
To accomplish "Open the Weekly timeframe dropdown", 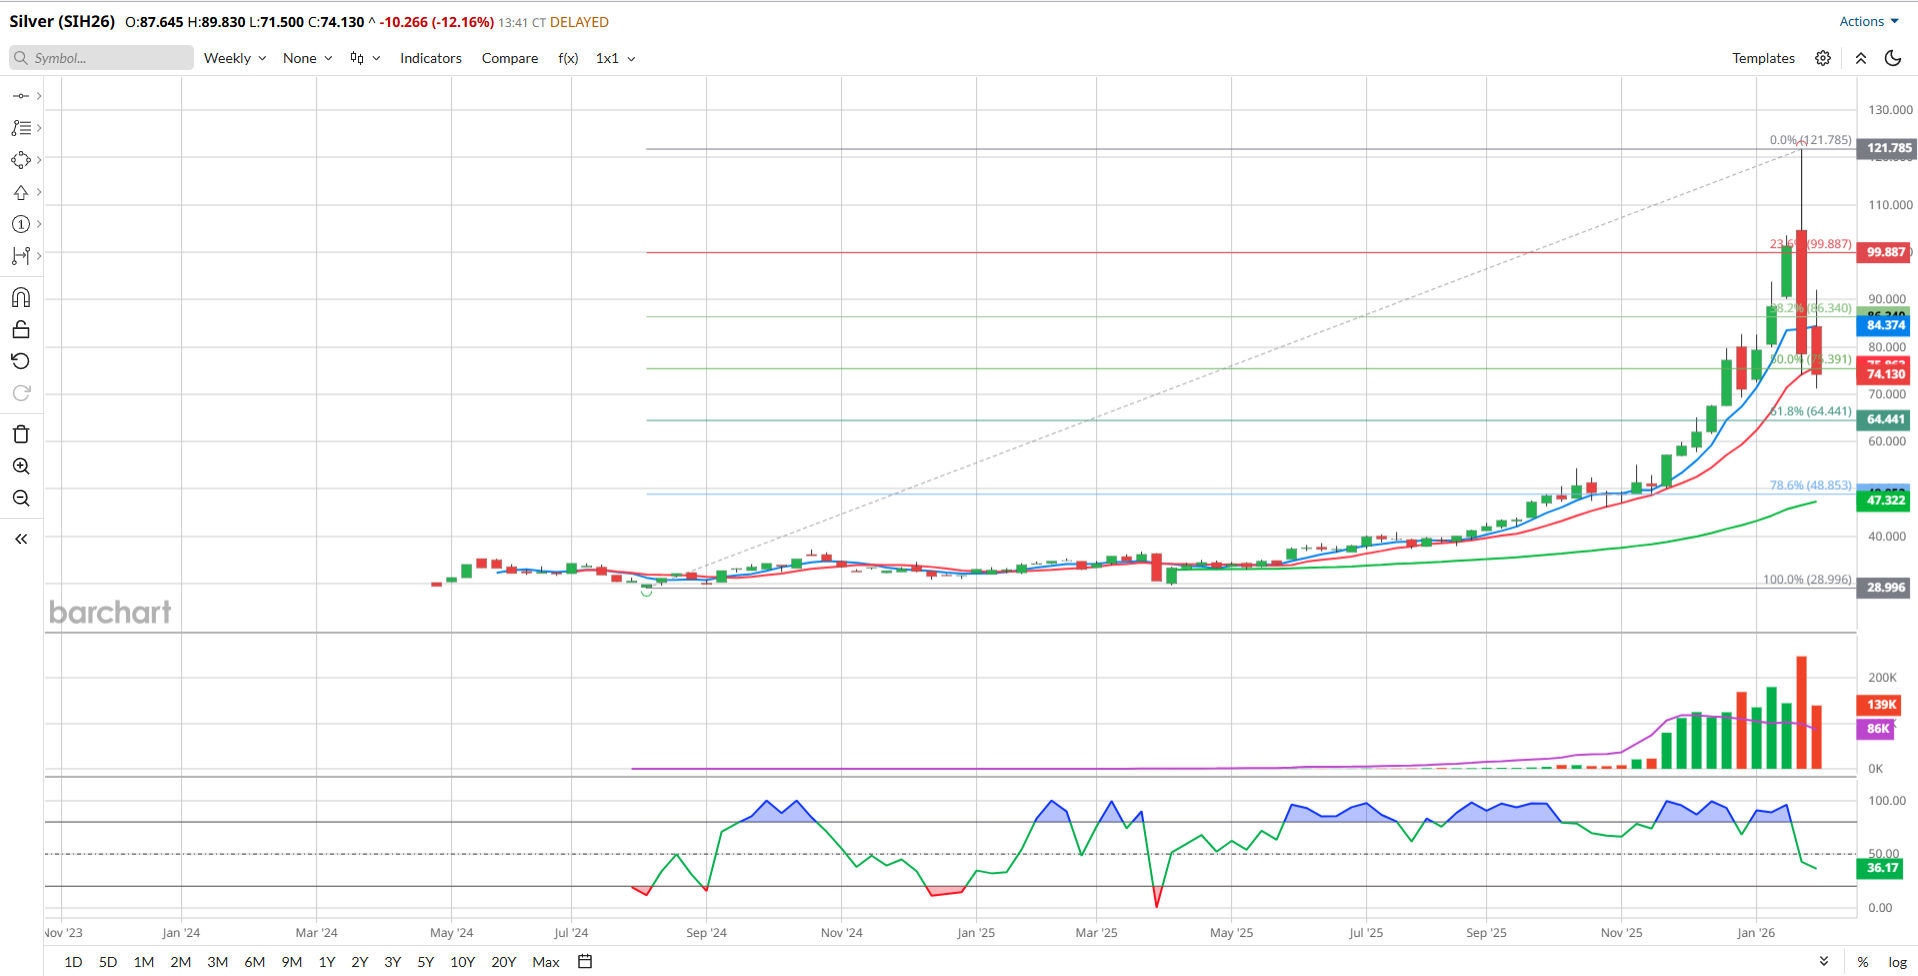I will tap(235, 58).
